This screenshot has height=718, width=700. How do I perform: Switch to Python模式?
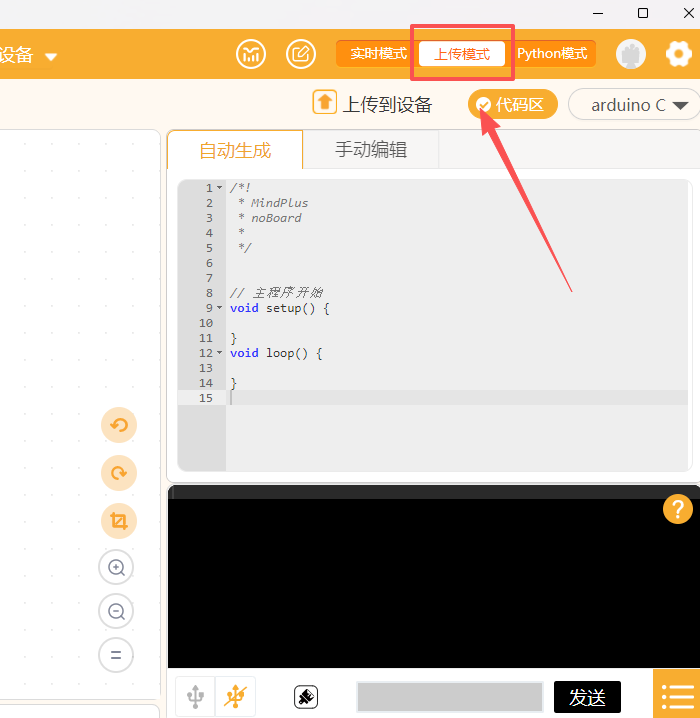(x=552, y=54)
